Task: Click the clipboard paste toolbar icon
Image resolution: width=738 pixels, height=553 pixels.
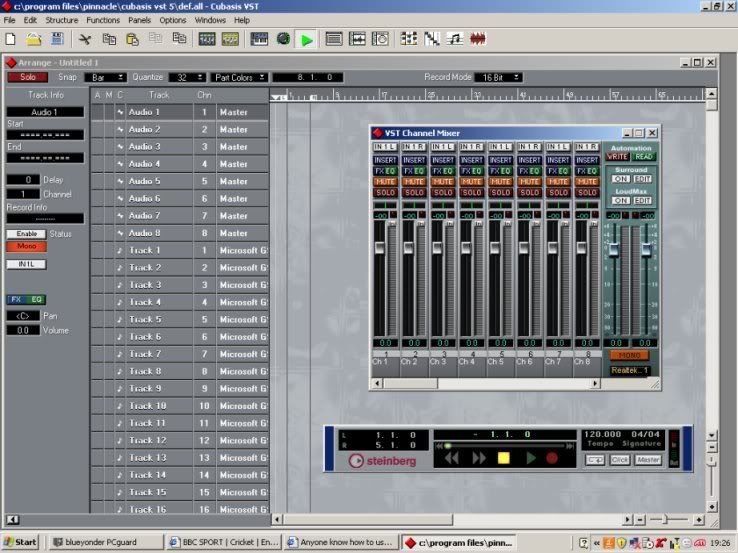Action: (x=133, y=39)
